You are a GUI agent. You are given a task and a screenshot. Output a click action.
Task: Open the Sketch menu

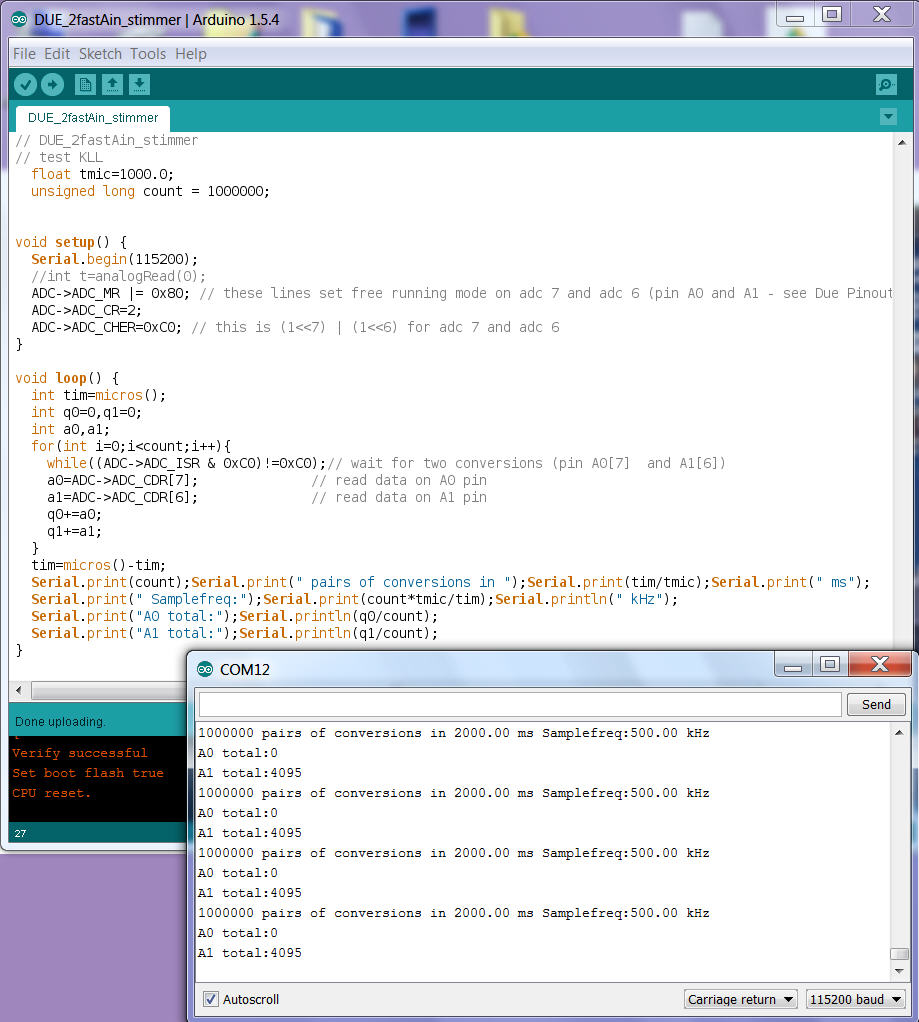(x=100, y=54)
